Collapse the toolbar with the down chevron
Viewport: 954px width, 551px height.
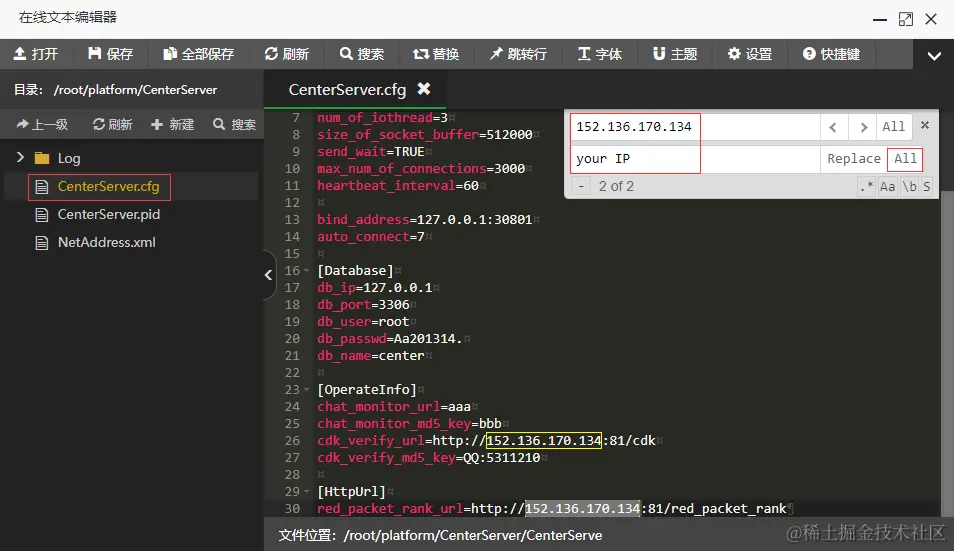point(934,56)
